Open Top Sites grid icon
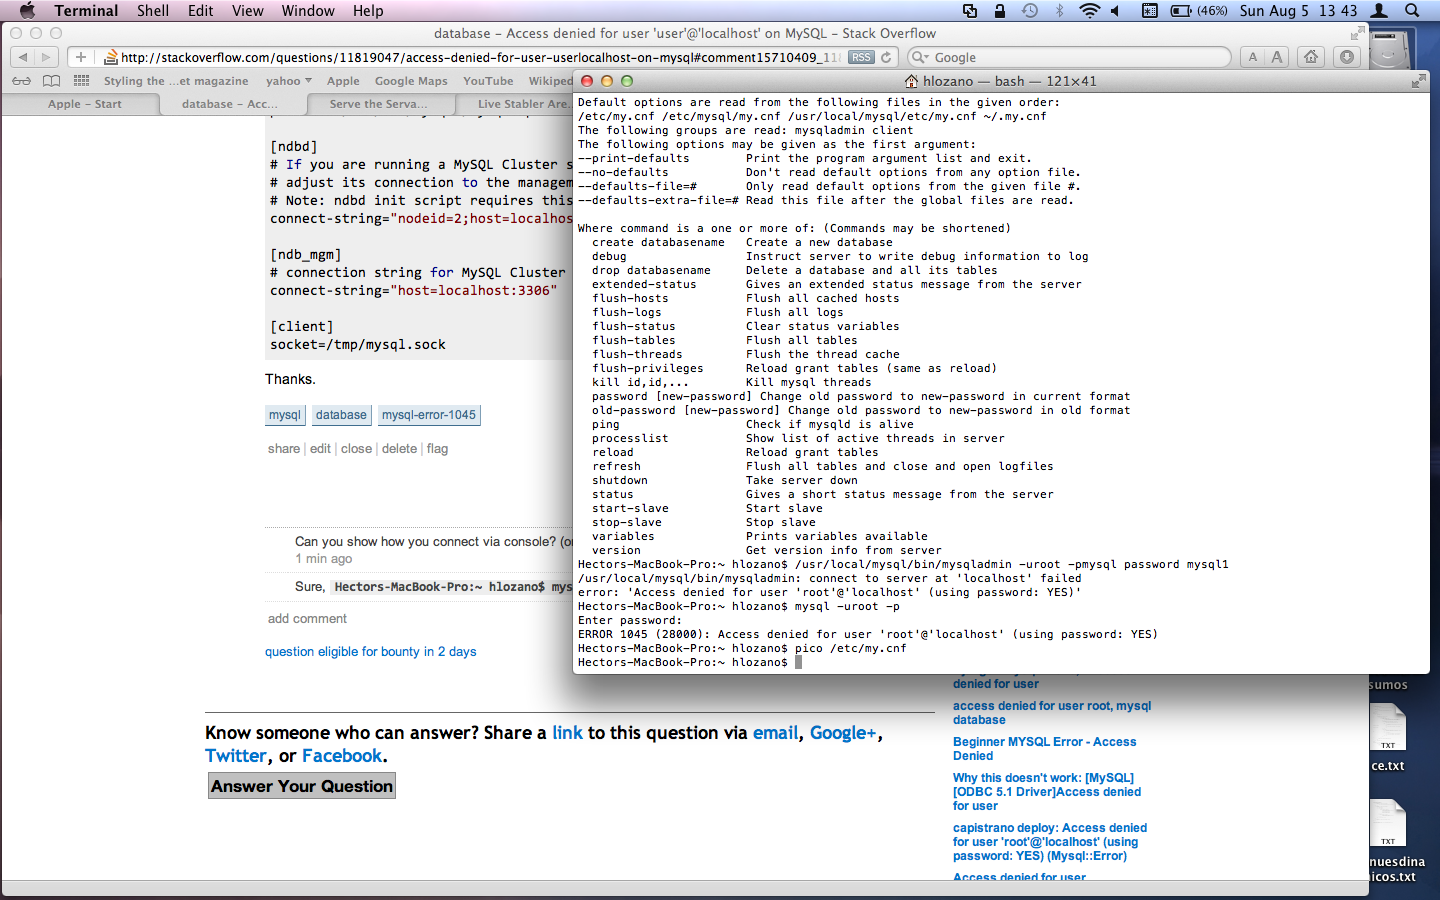 point(81,81)
